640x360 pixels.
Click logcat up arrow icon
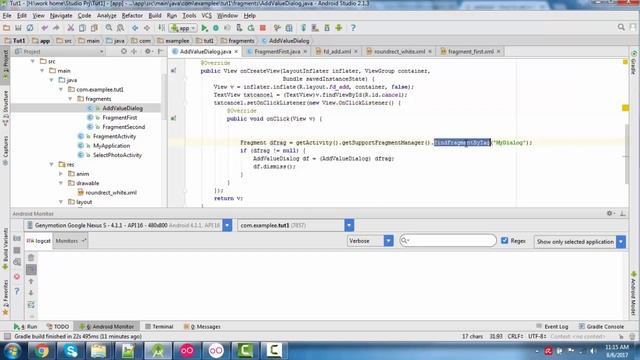pyautogui.click(x=31, y=281)
